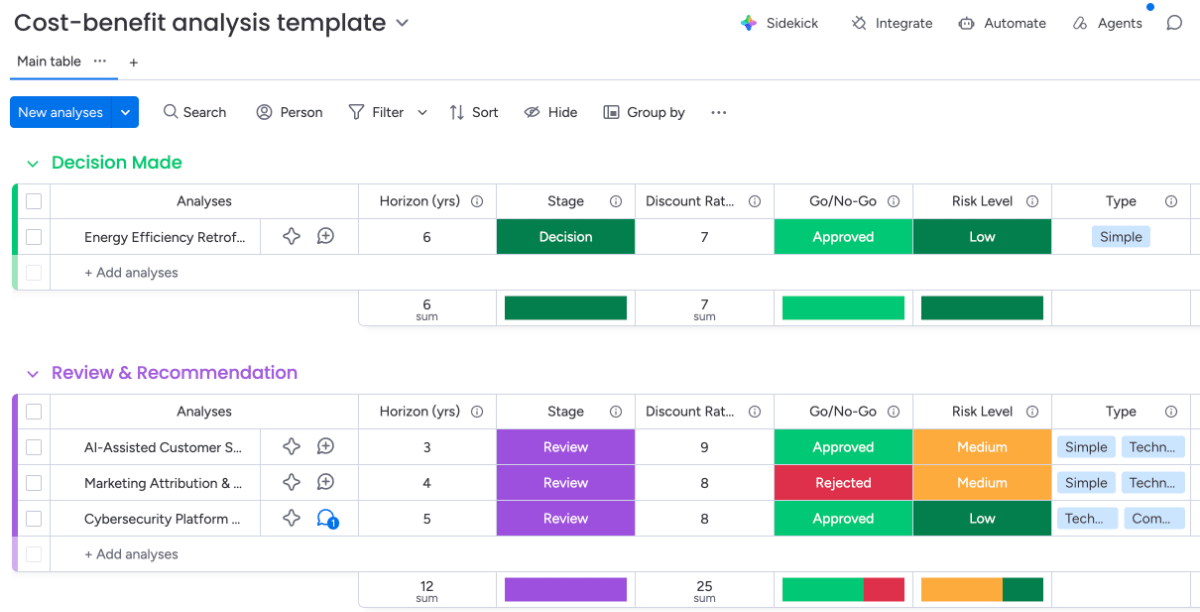
Task: Click the sparkle icon for Marketing Attribution row
Action: click(292, 483)
